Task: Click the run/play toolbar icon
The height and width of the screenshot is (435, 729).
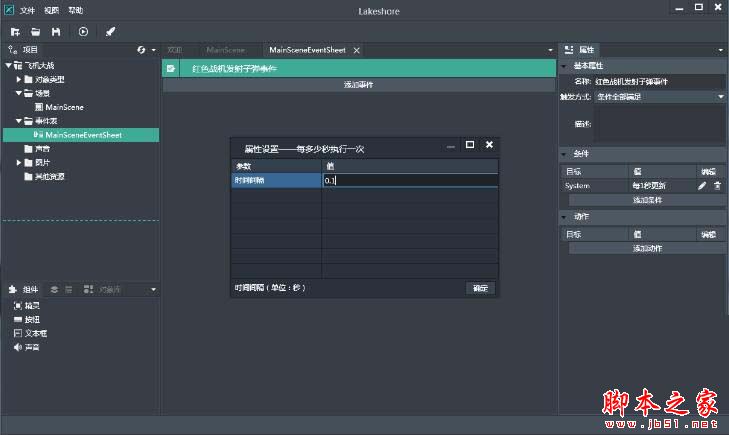Action: coord(83,32)
